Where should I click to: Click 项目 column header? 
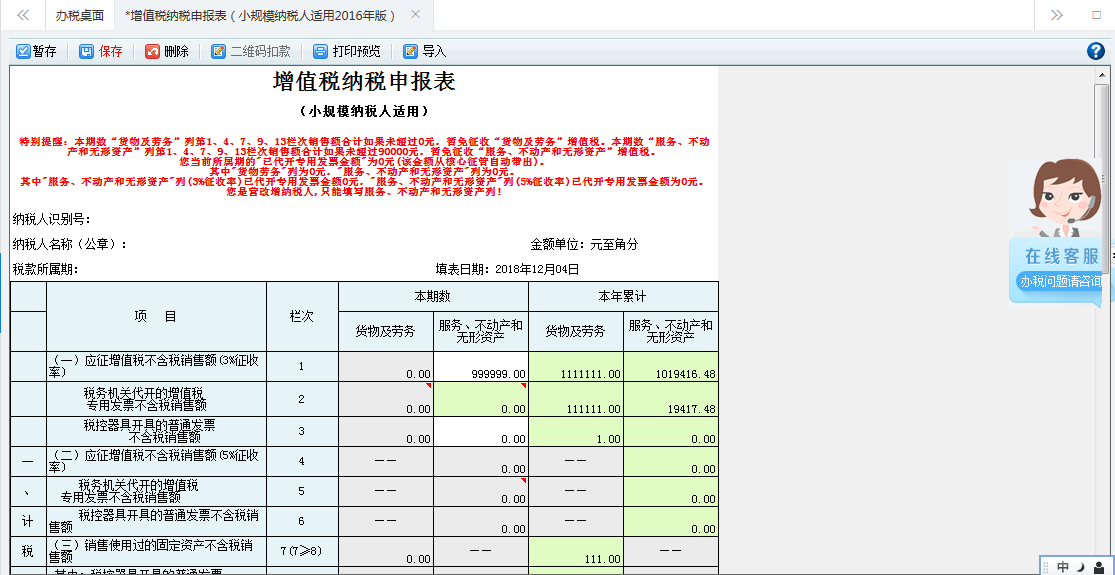pos(156,316)
